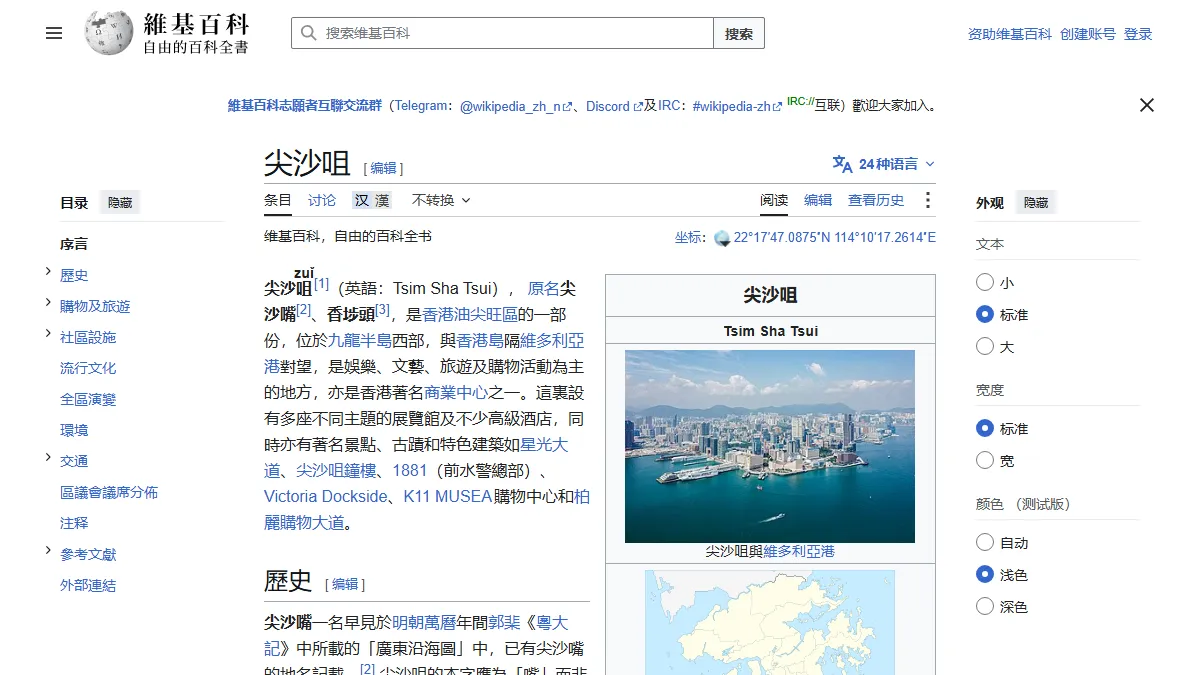Open the three-dot more options menu
The image size is (1200, 675).
927,200
